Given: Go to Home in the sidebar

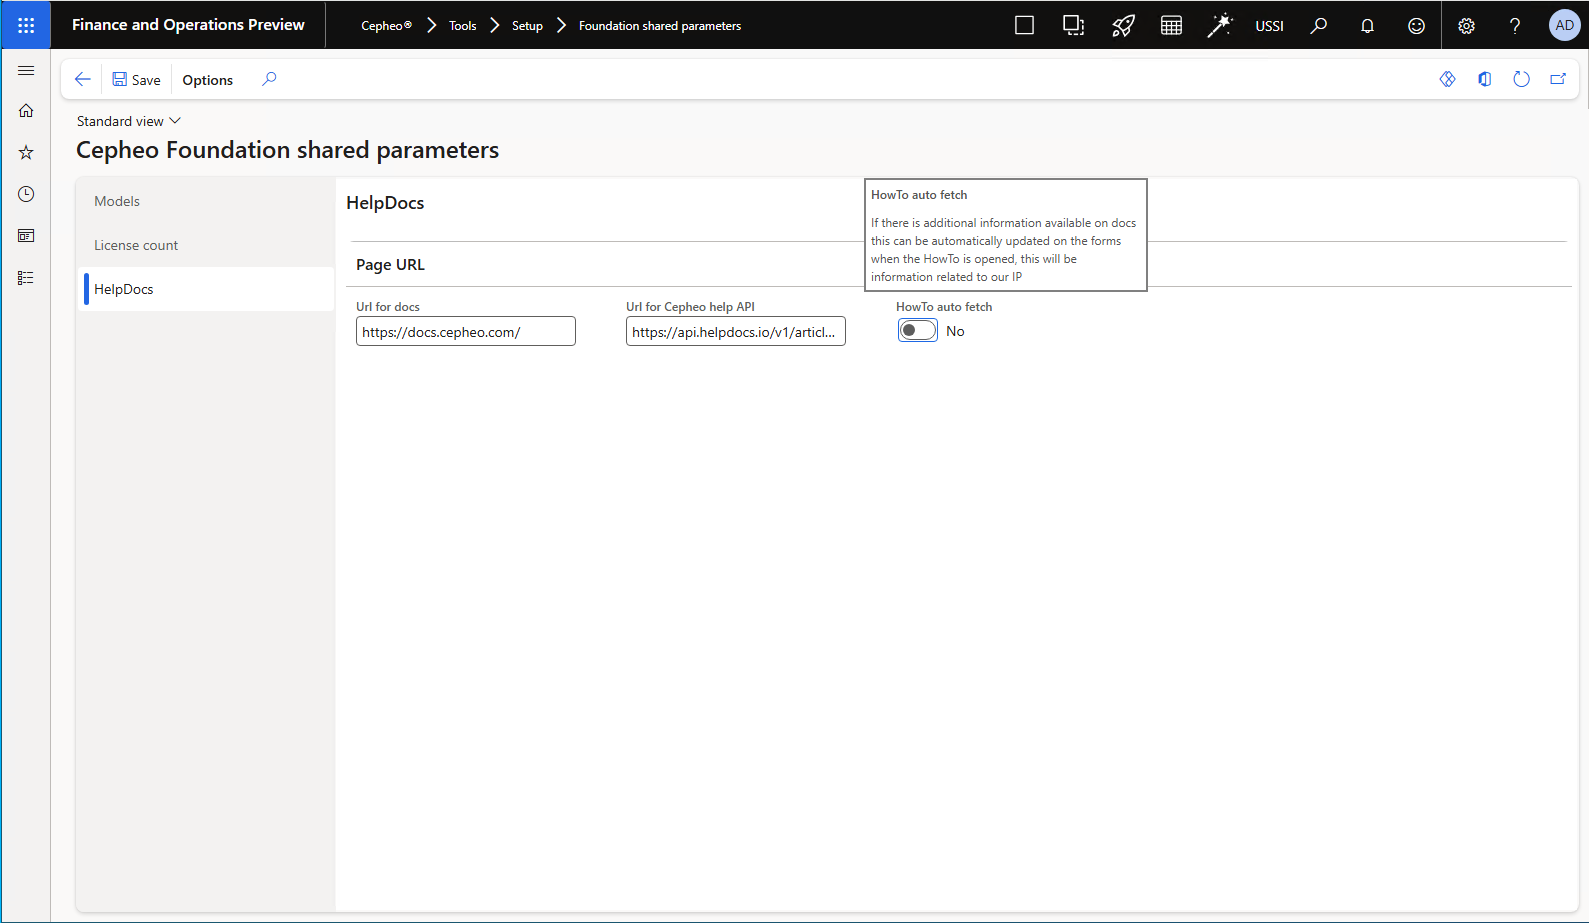Looking at the screenshot, I should [26, 111].
